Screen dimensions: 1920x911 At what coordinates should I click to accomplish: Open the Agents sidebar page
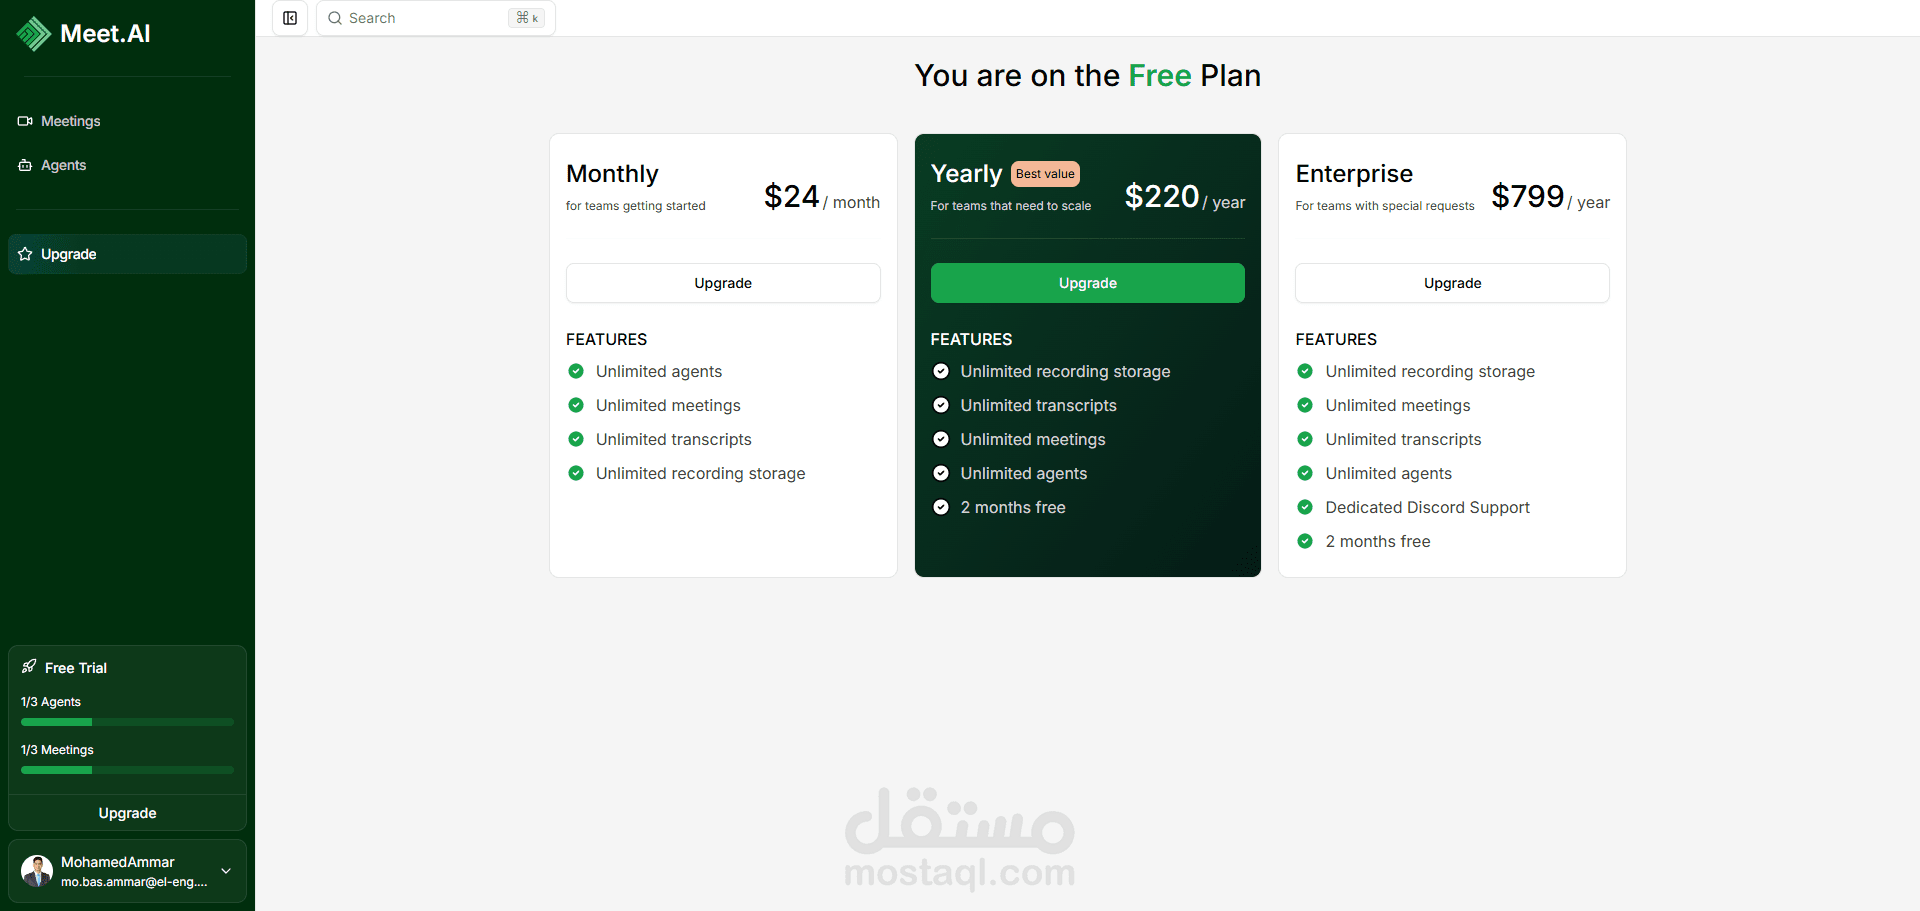tap(64, 165)
